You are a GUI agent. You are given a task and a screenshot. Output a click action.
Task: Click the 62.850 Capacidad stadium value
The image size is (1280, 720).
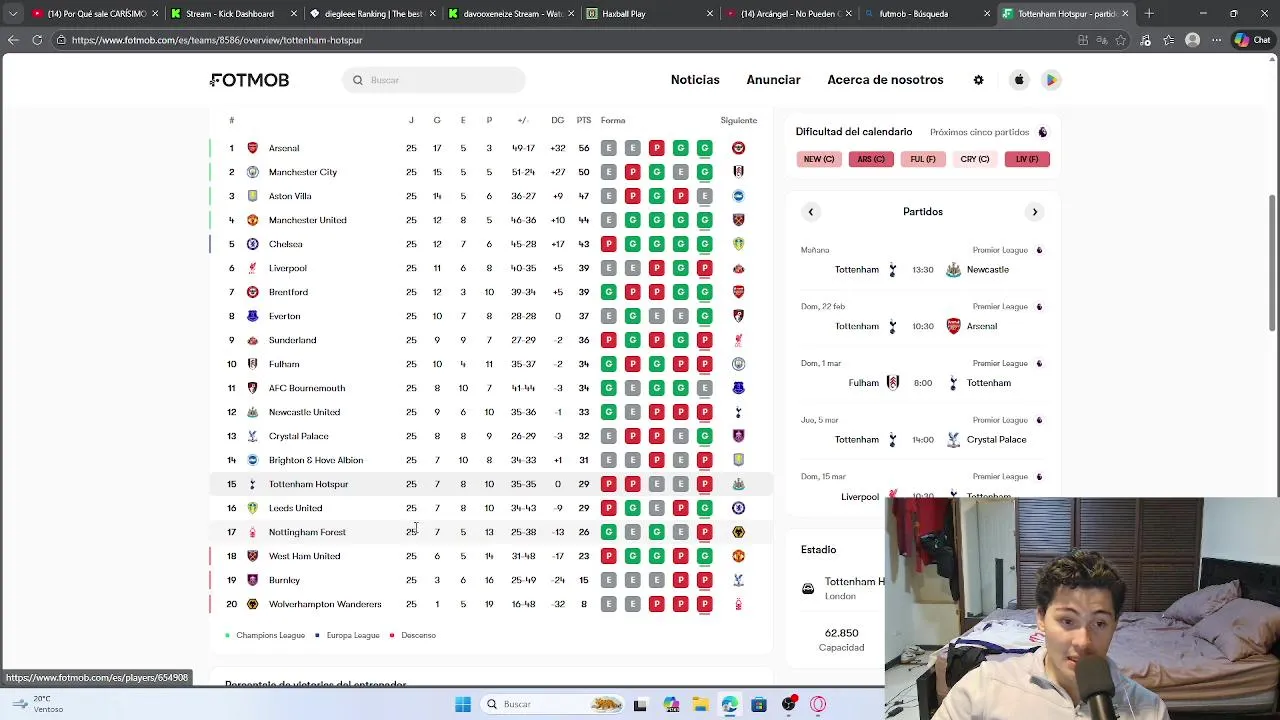[841, 633]
